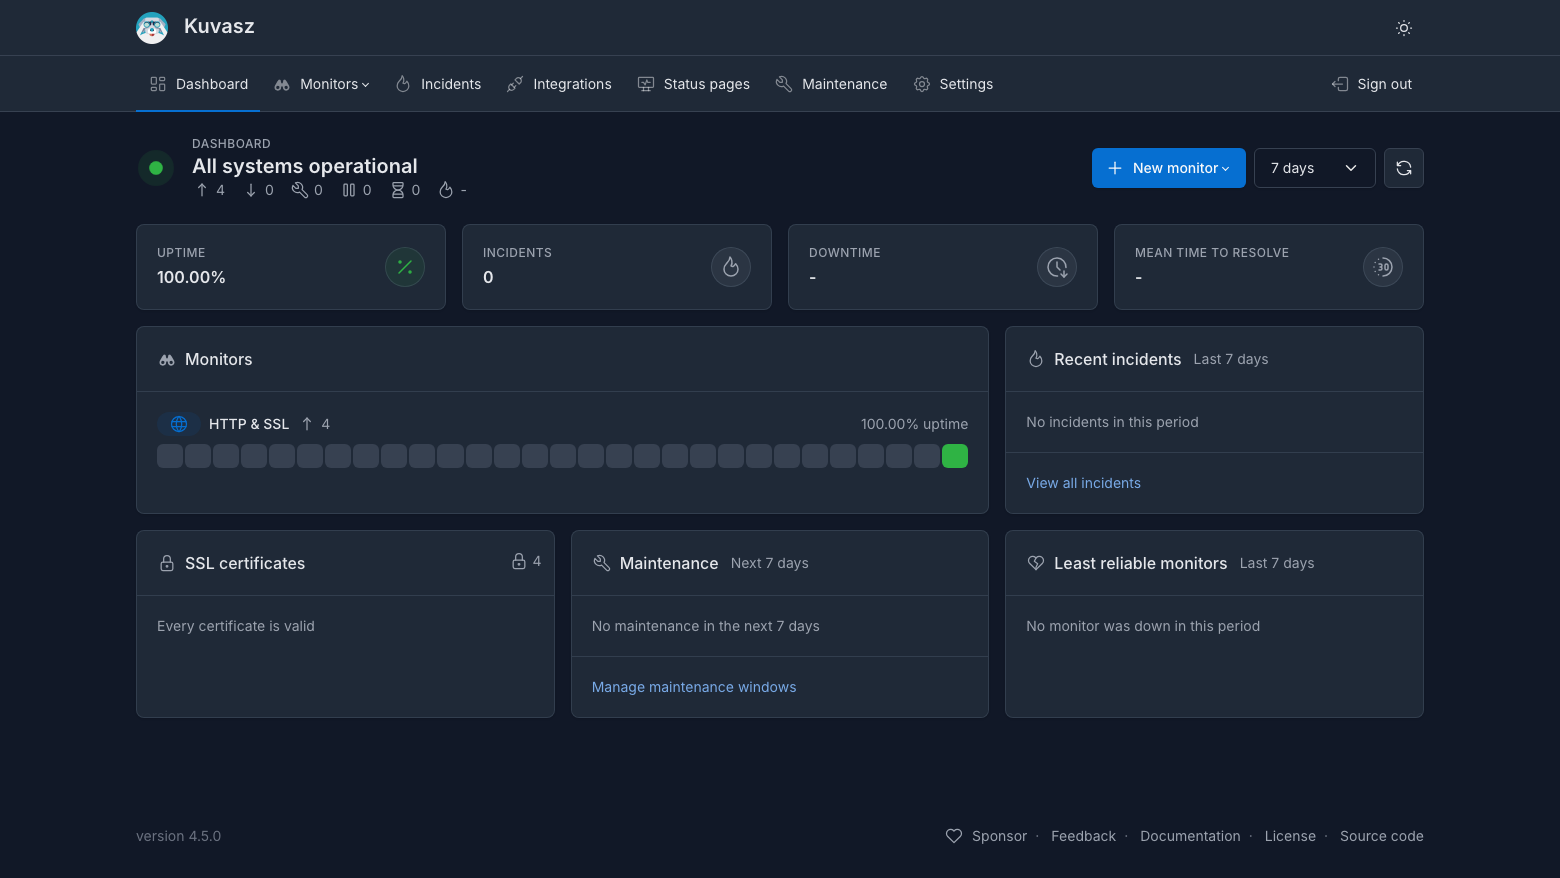The height and width of the screenshot is (878, 1560).
Task: Click the Maintenance panel wrench icon
Action: [601, 563]
